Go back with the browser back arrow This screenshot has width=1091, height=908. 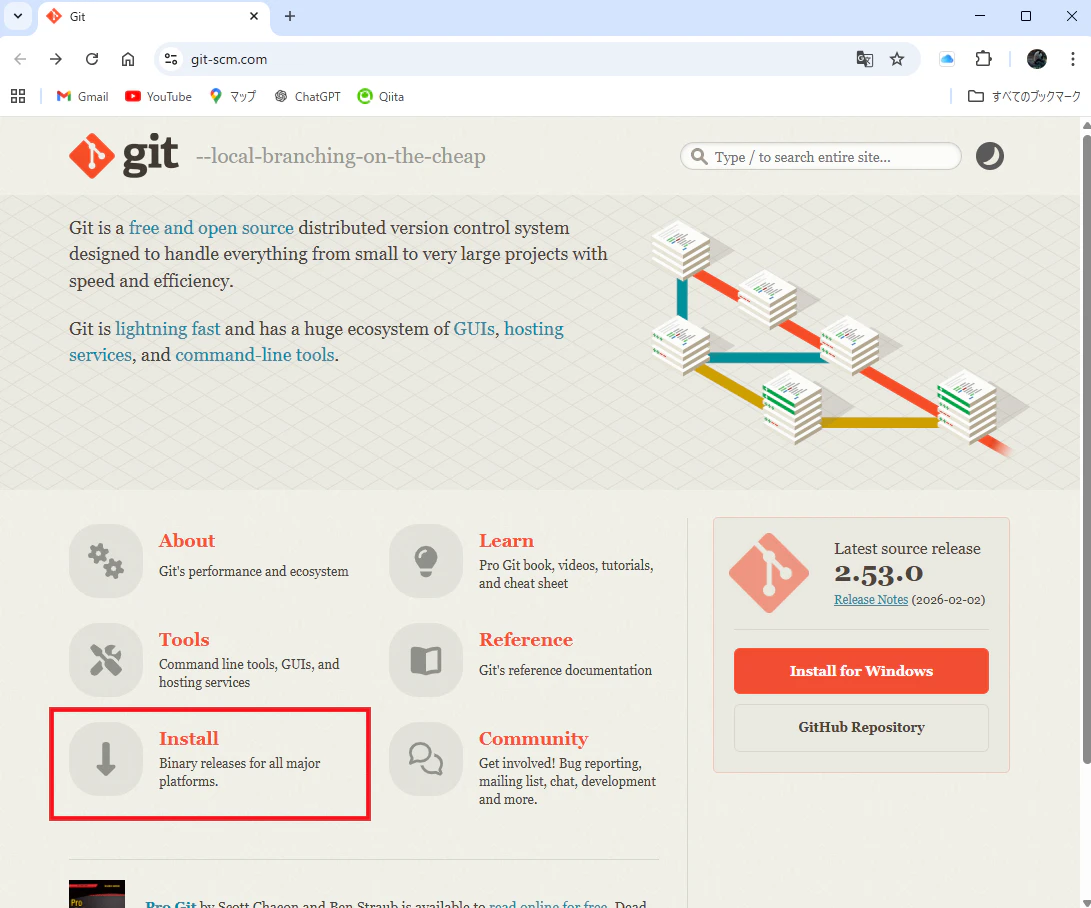click(x=20, y=59)
